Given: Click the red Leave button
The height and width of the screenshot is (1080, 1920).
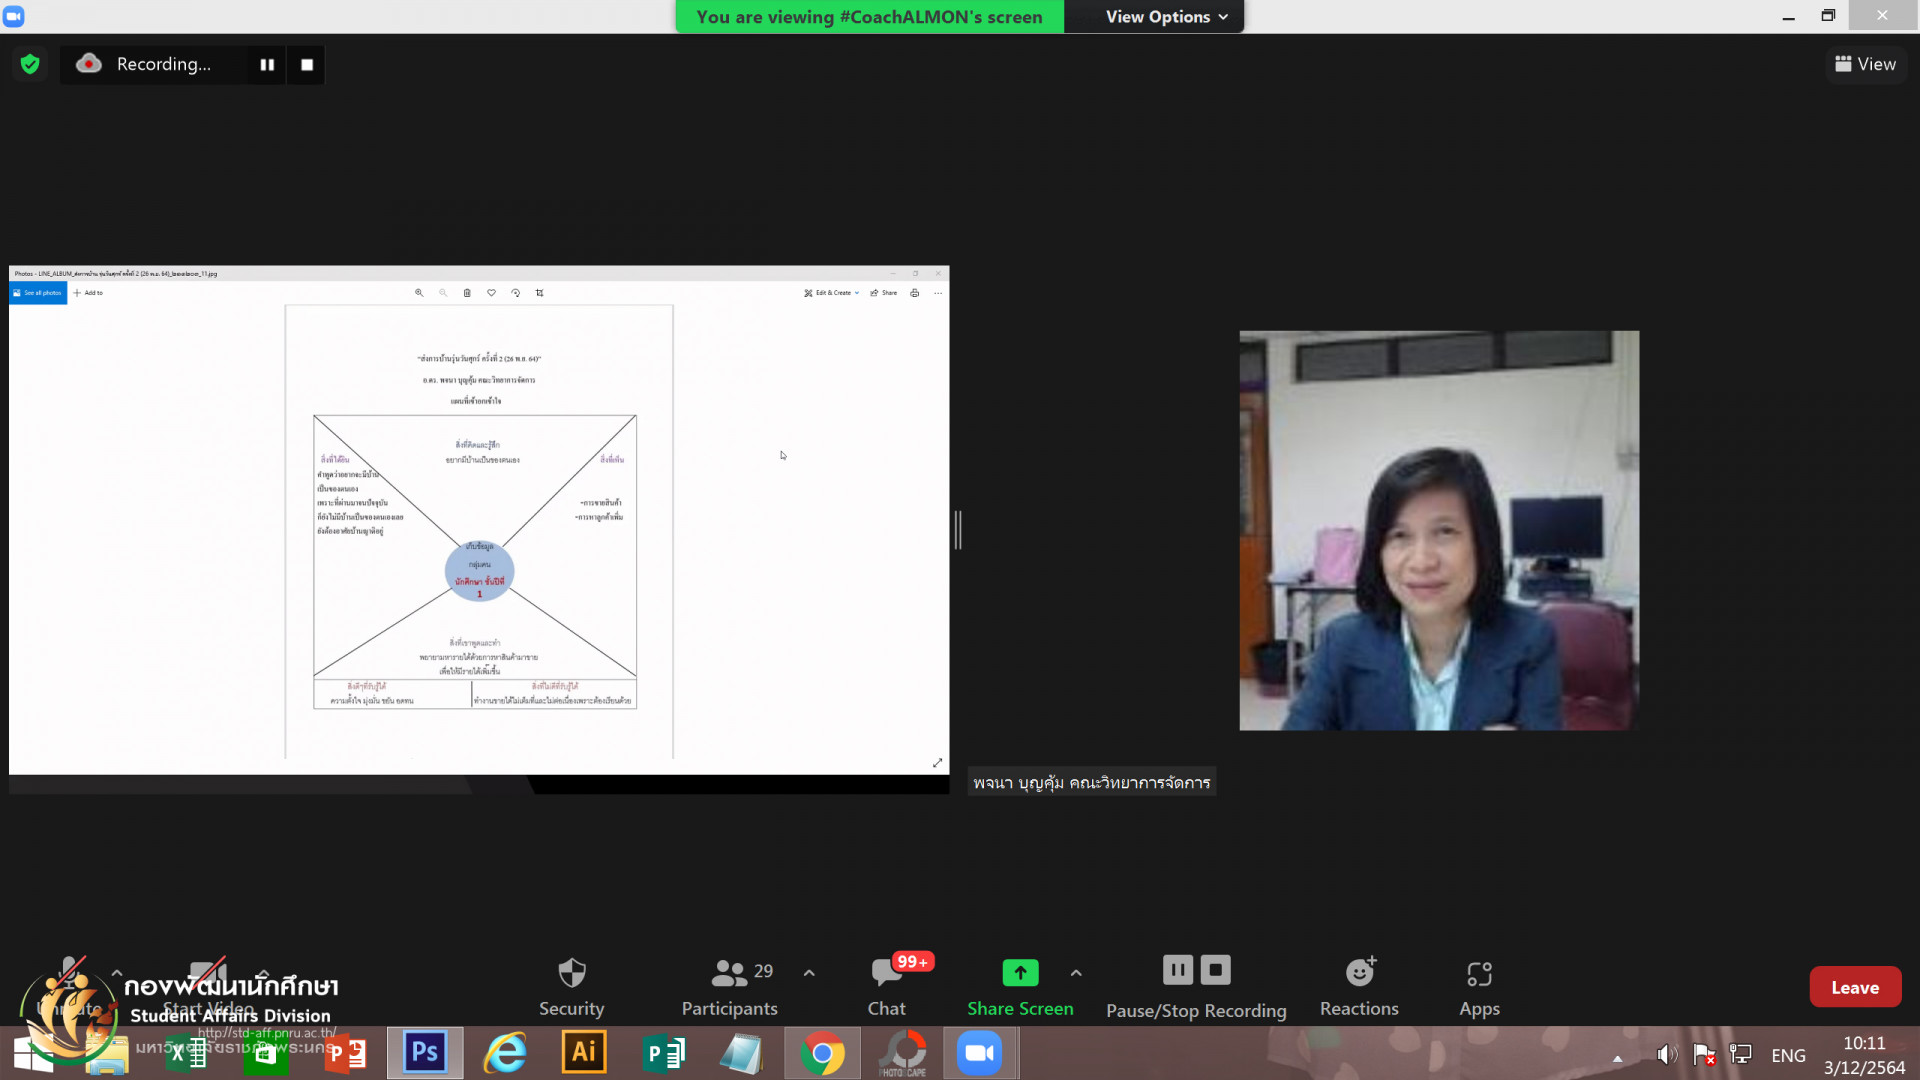Looking at the screenshot, I should 1855,987.
